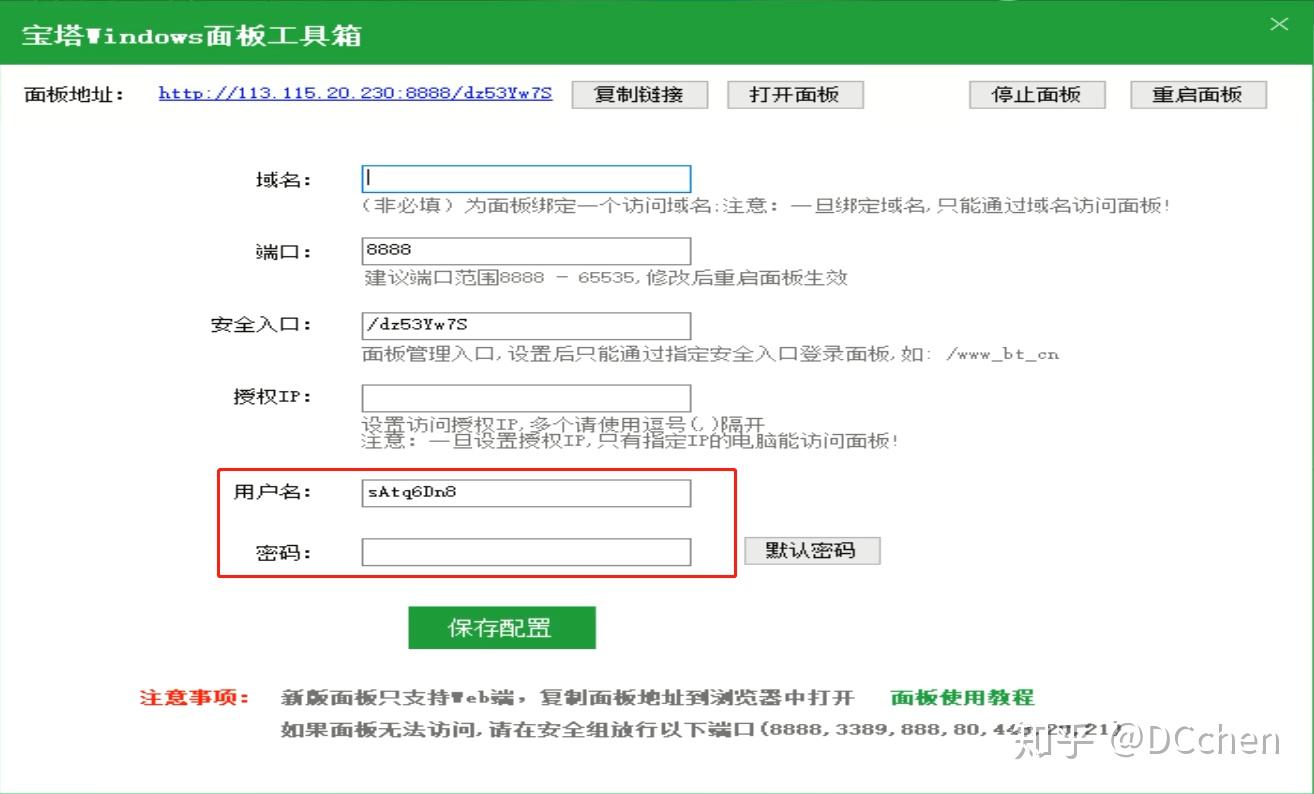This screenshot has height=794, width=1314.
Task: Focus the empty 密码 field
Action: 526,552
